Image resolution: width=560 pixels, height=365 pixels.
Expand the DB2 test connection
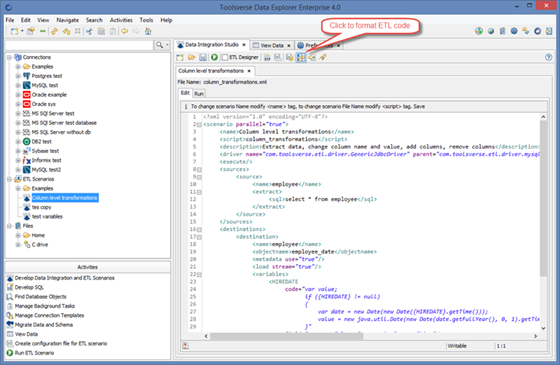tap(18, 141)
